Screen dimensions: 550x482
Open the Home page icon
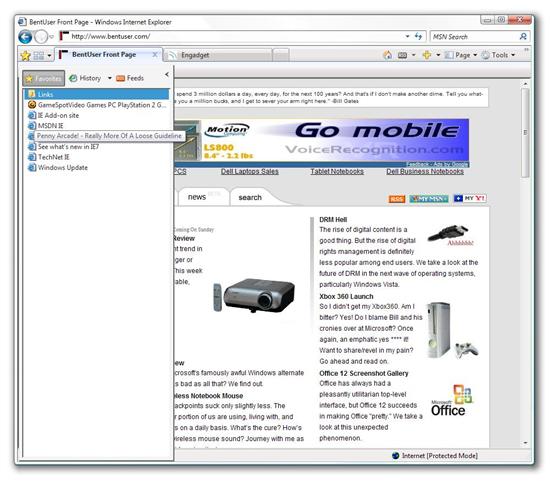388,55
